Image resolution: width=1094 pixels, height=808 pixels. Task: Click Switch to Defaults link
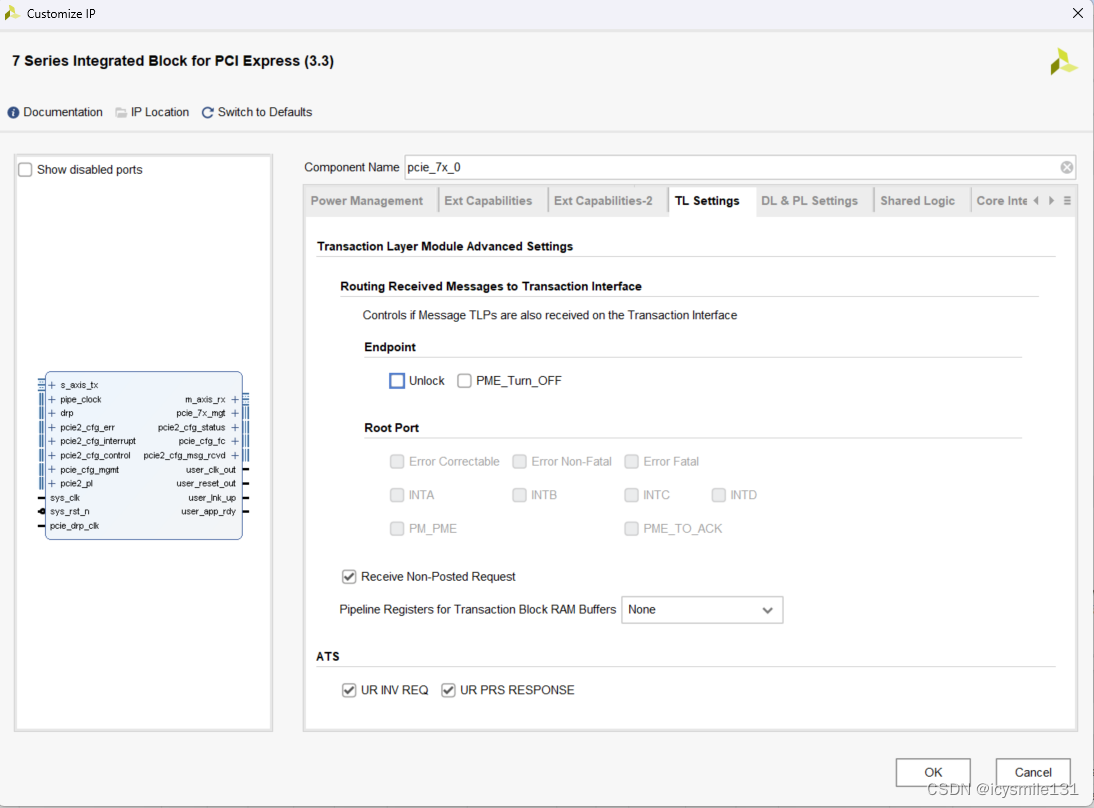pos(265,112)
